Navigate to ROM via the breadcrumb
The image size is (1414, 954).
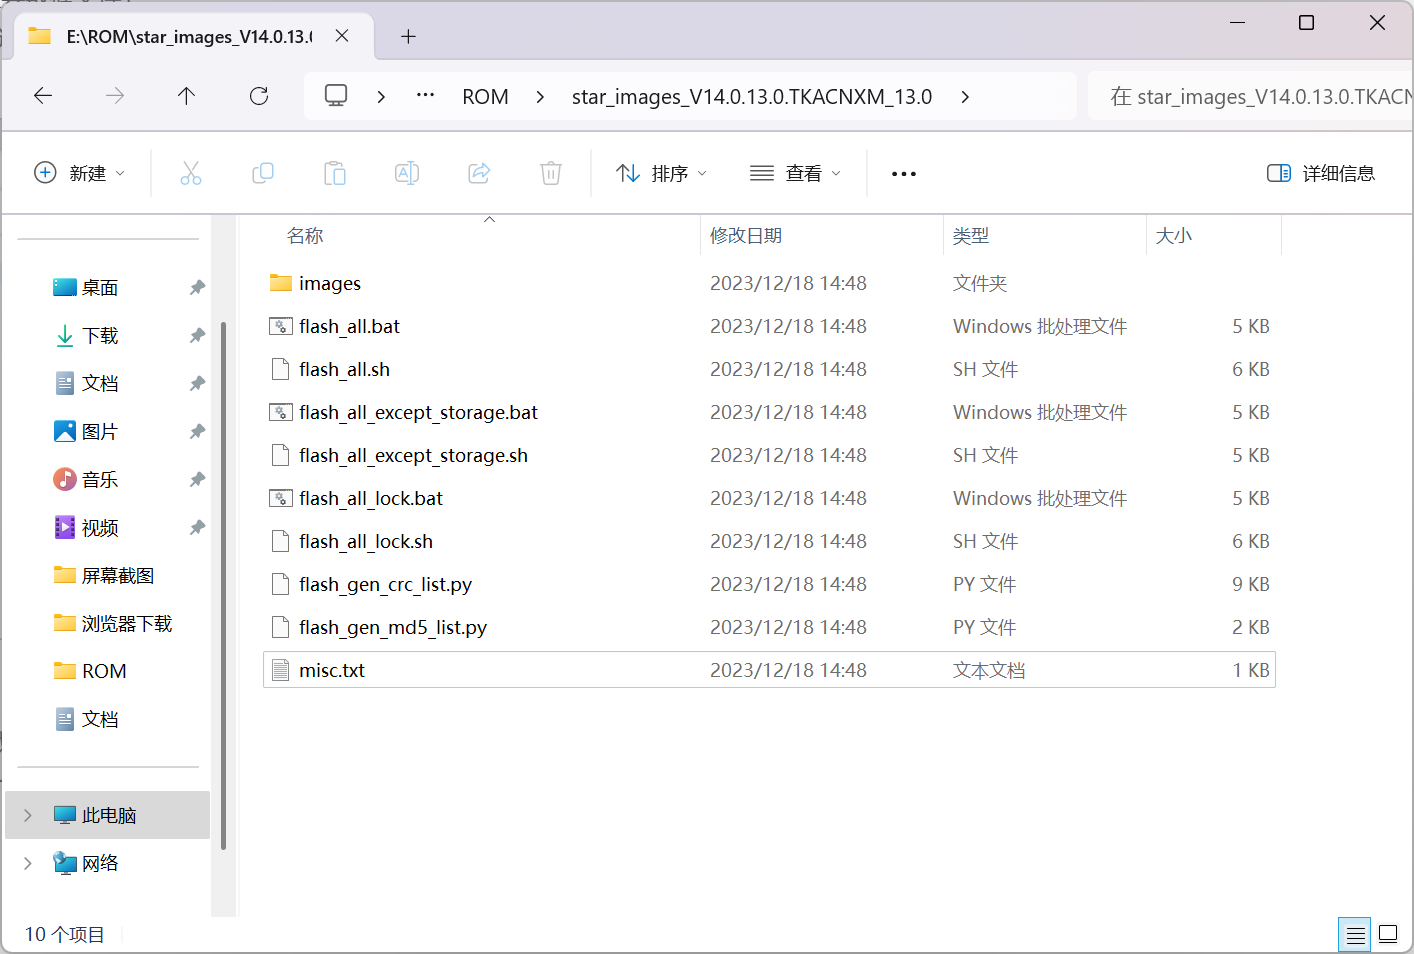[485, 95]
